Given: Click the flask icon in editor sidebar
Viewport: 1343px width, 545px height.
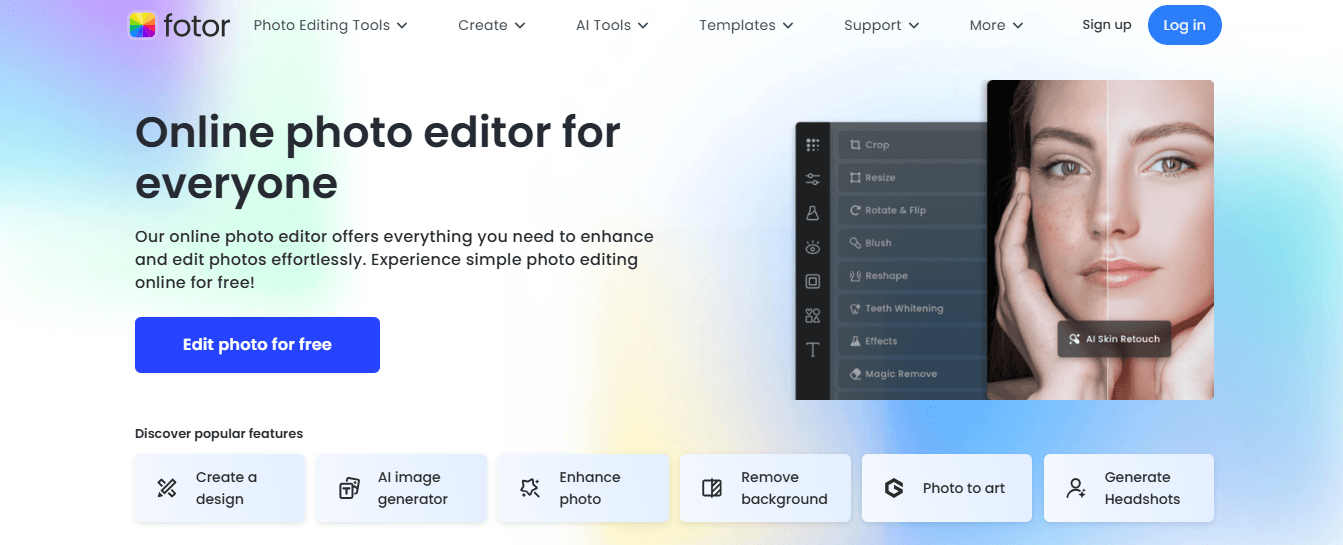Looking at the screenshot, I should [813, 213].
